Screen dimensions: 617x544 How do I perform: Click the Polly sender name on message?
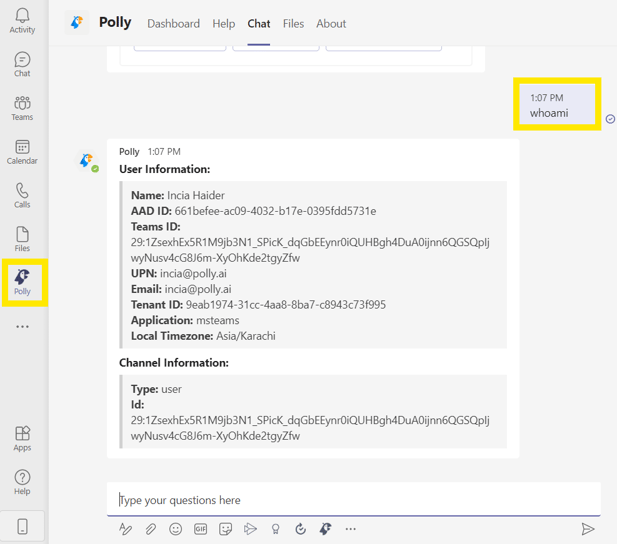pyautogui.click(x=129, y=152)
